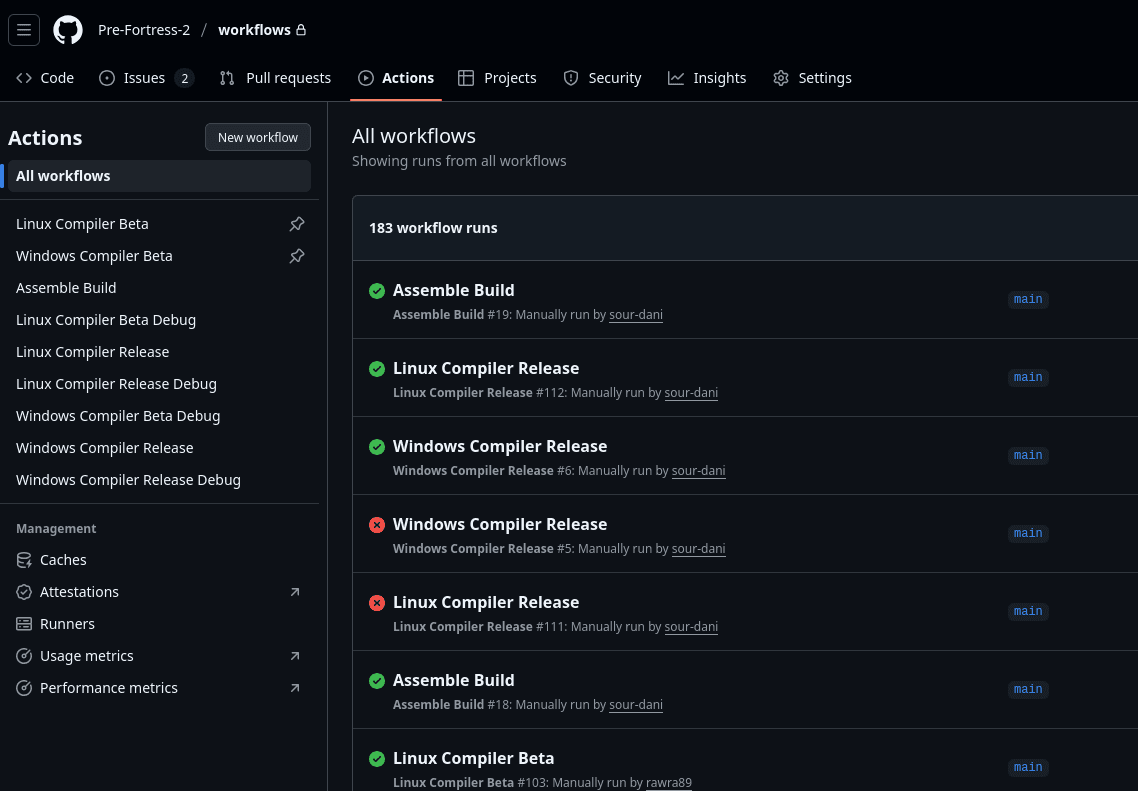This screenshot has width=1138, height=791.
Task: Open the Settings tab
Action: pos(812,78)
